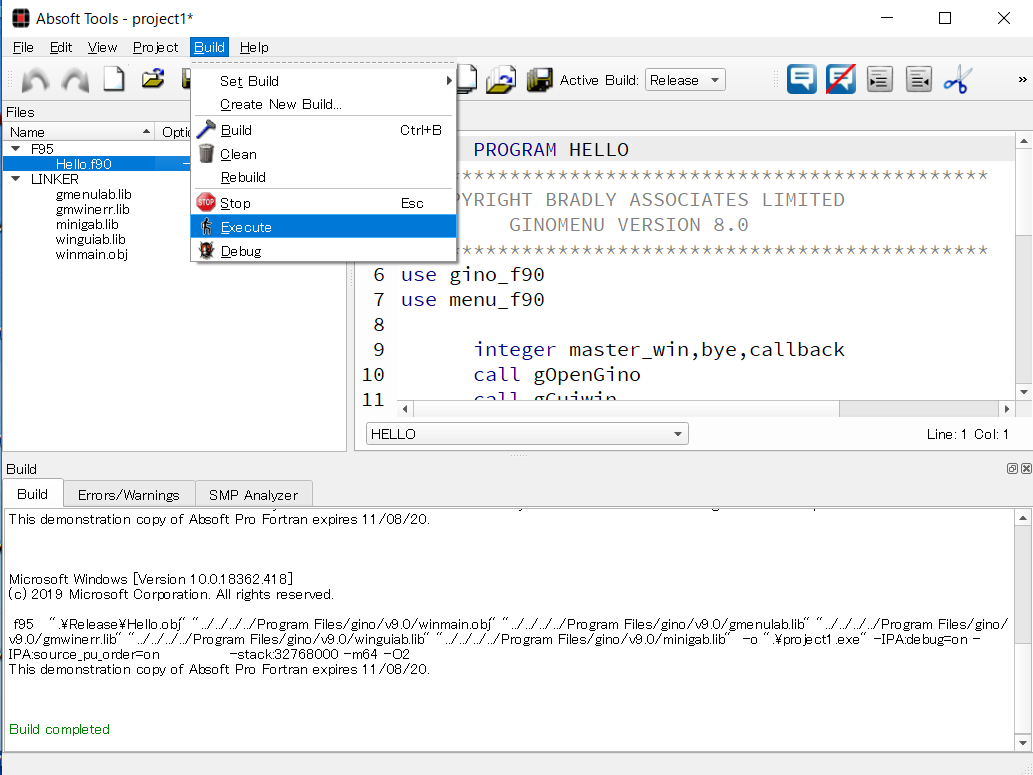Click the red STOP sign icon
1033x775 pixels.
coord(206,202)
